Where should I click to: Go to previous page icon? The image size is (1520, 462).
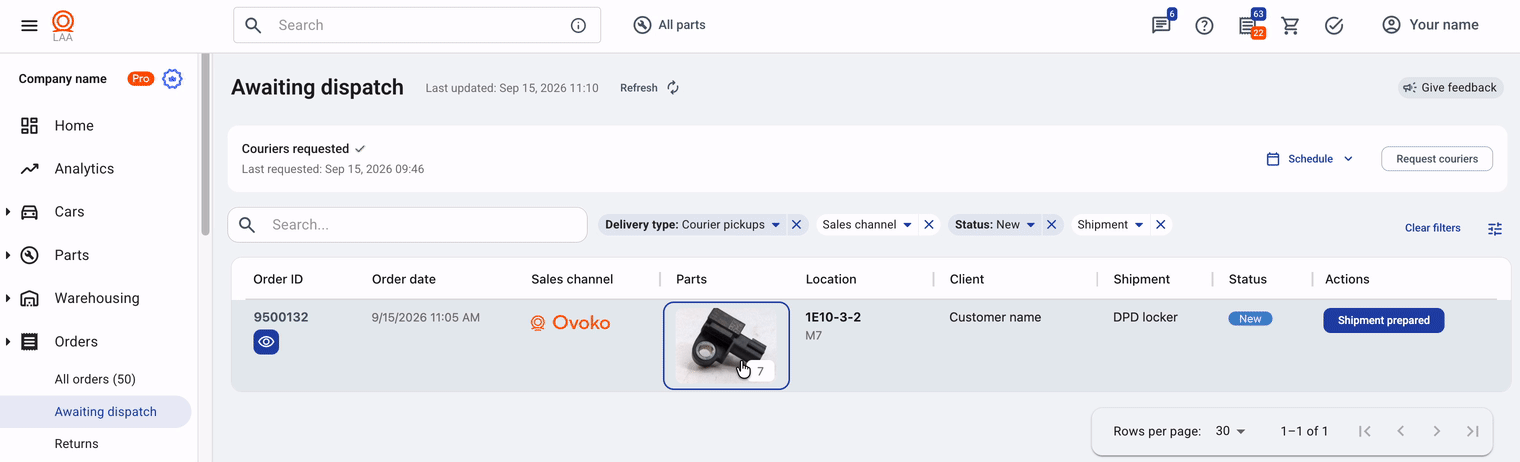click(1401, 431)
